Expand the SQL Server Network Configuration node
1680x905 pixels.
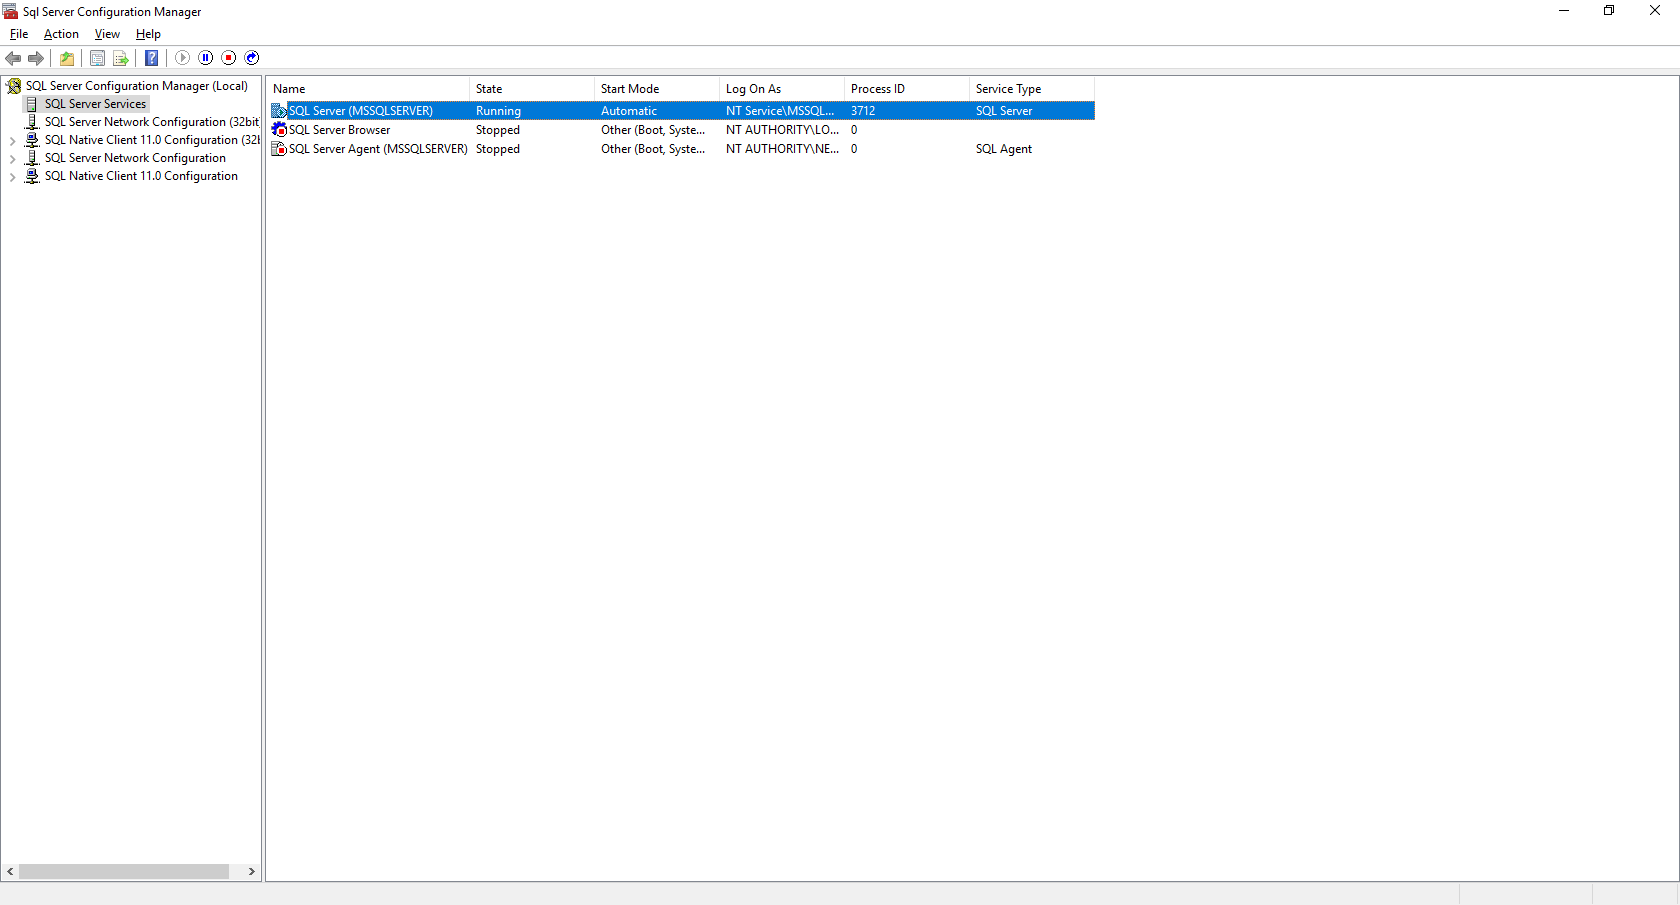[x=12, y=159]
